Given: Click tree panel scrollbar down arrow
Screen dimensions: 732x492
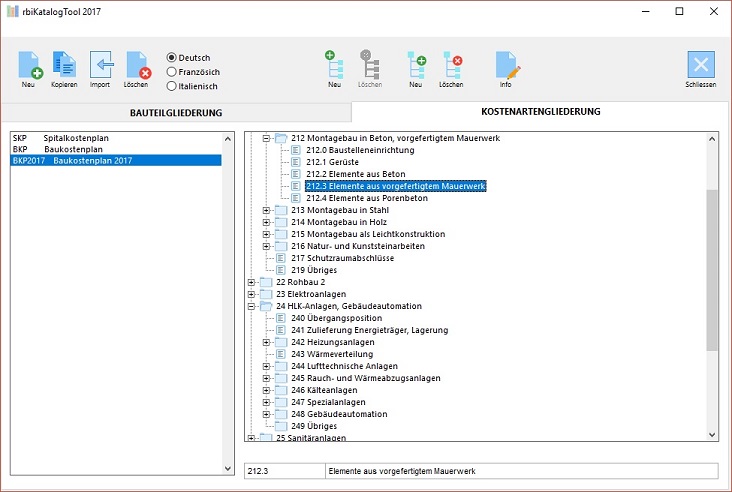Looking at the screenshot, I should [x=712, y=435].
